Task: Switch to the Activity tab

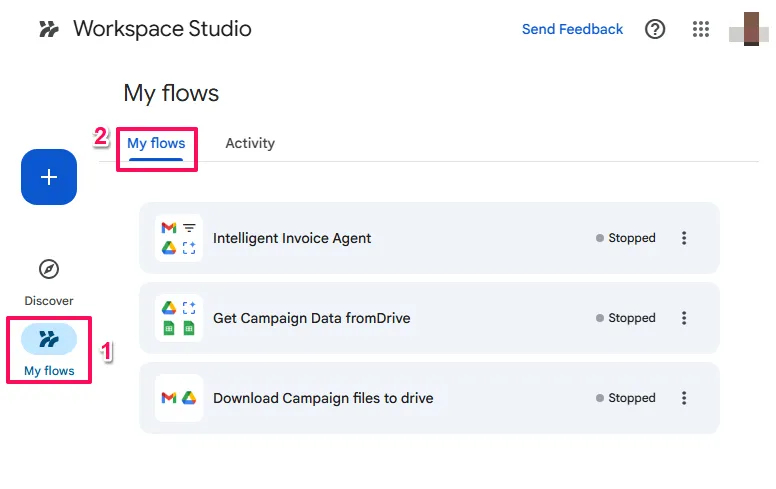Action: 250,143
